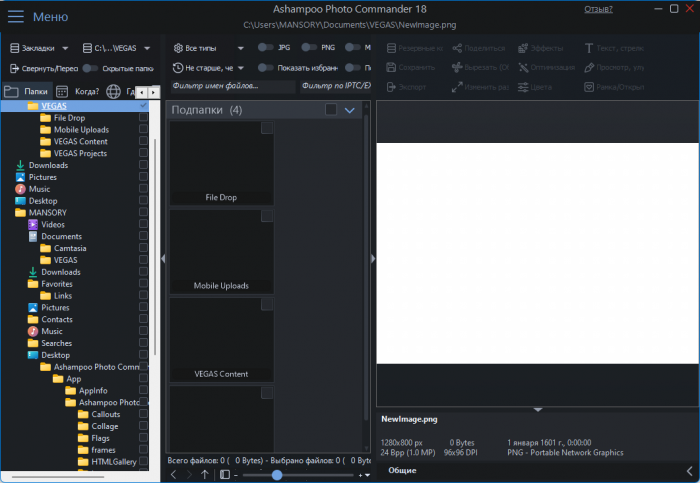Collapse the Подпапки section chevron
Viewport: 700px width, 483px height.
pos(350,110)
